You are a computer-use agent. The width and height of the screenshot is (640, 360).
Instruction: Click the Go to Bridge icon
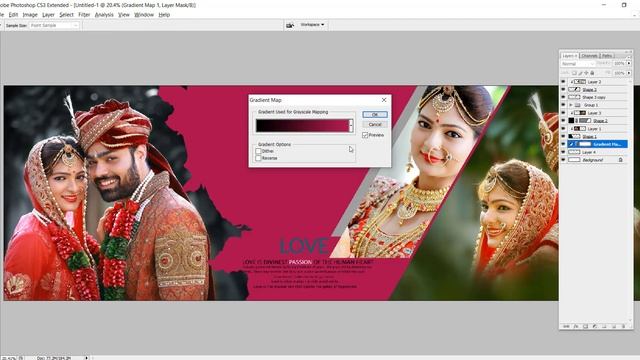point(290,25)
